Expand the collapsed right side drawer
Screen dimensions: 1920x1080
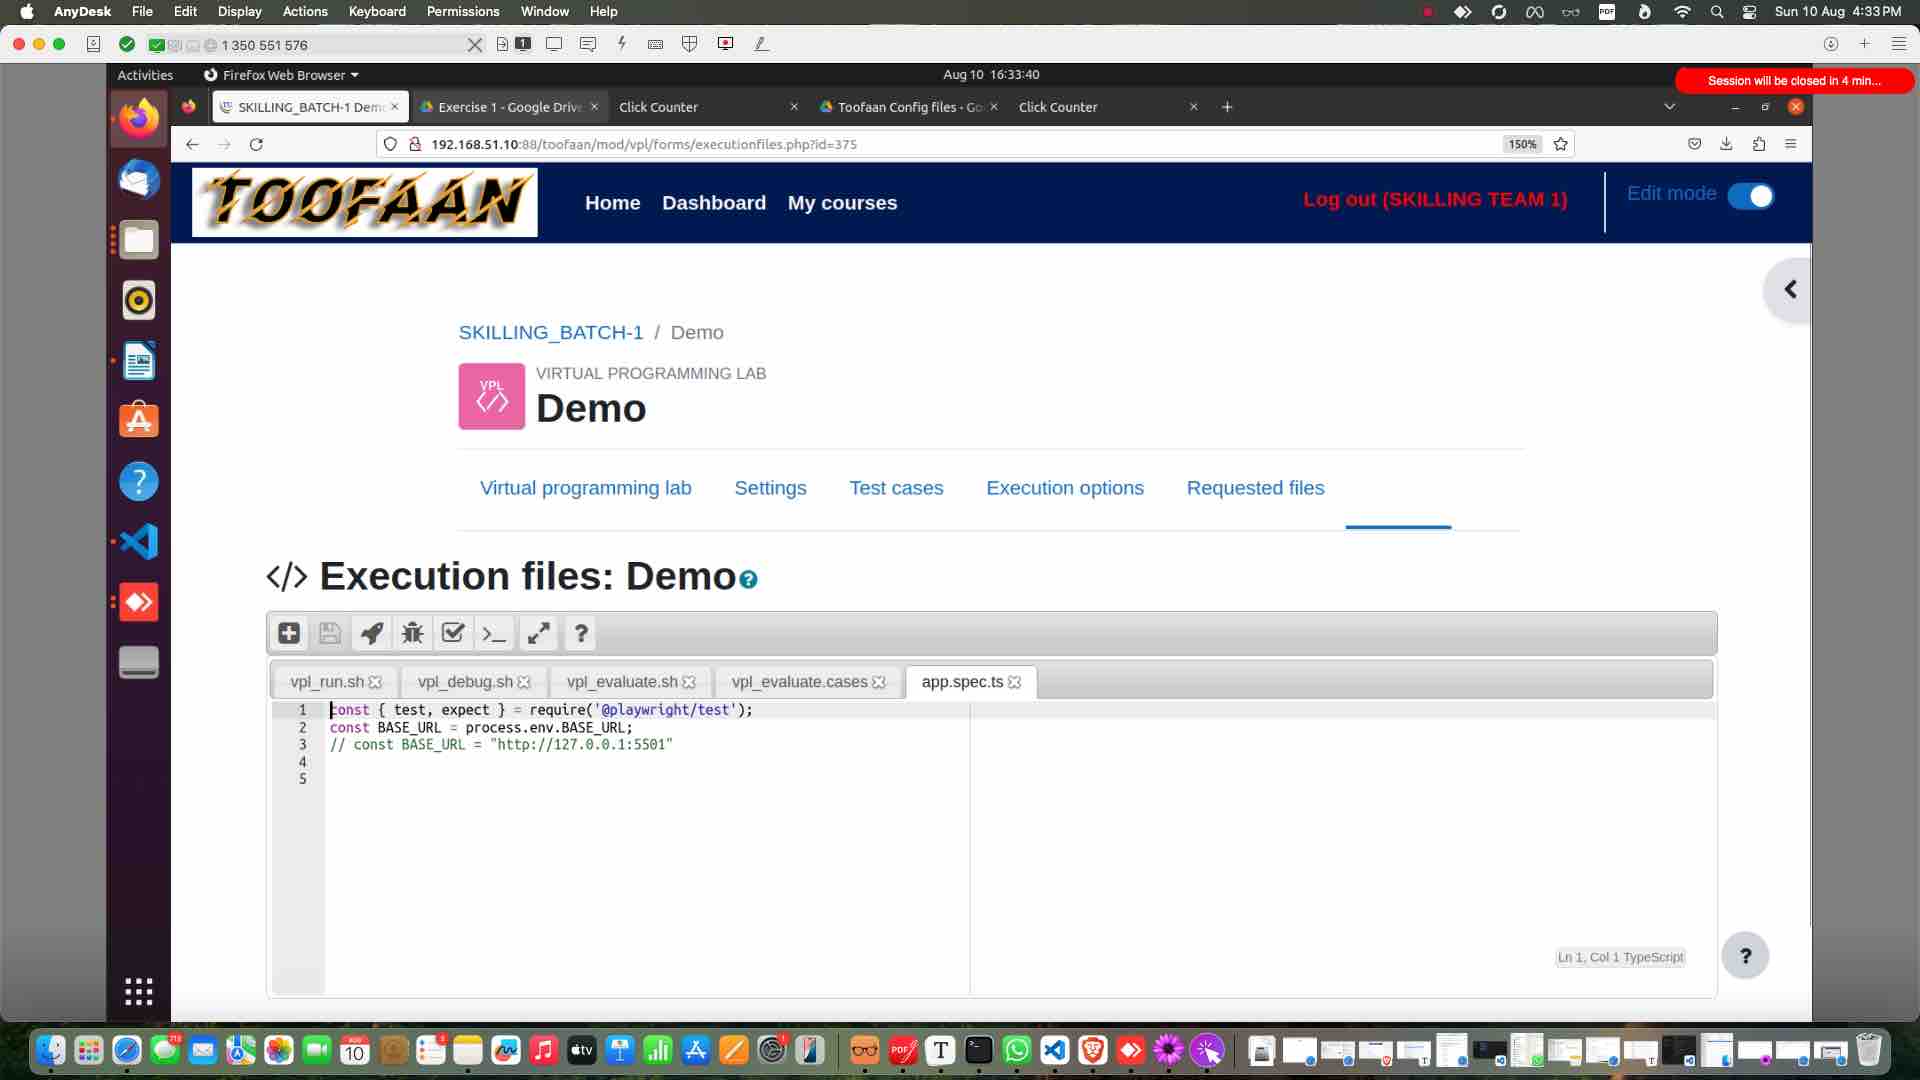(x=1790, y=290)
